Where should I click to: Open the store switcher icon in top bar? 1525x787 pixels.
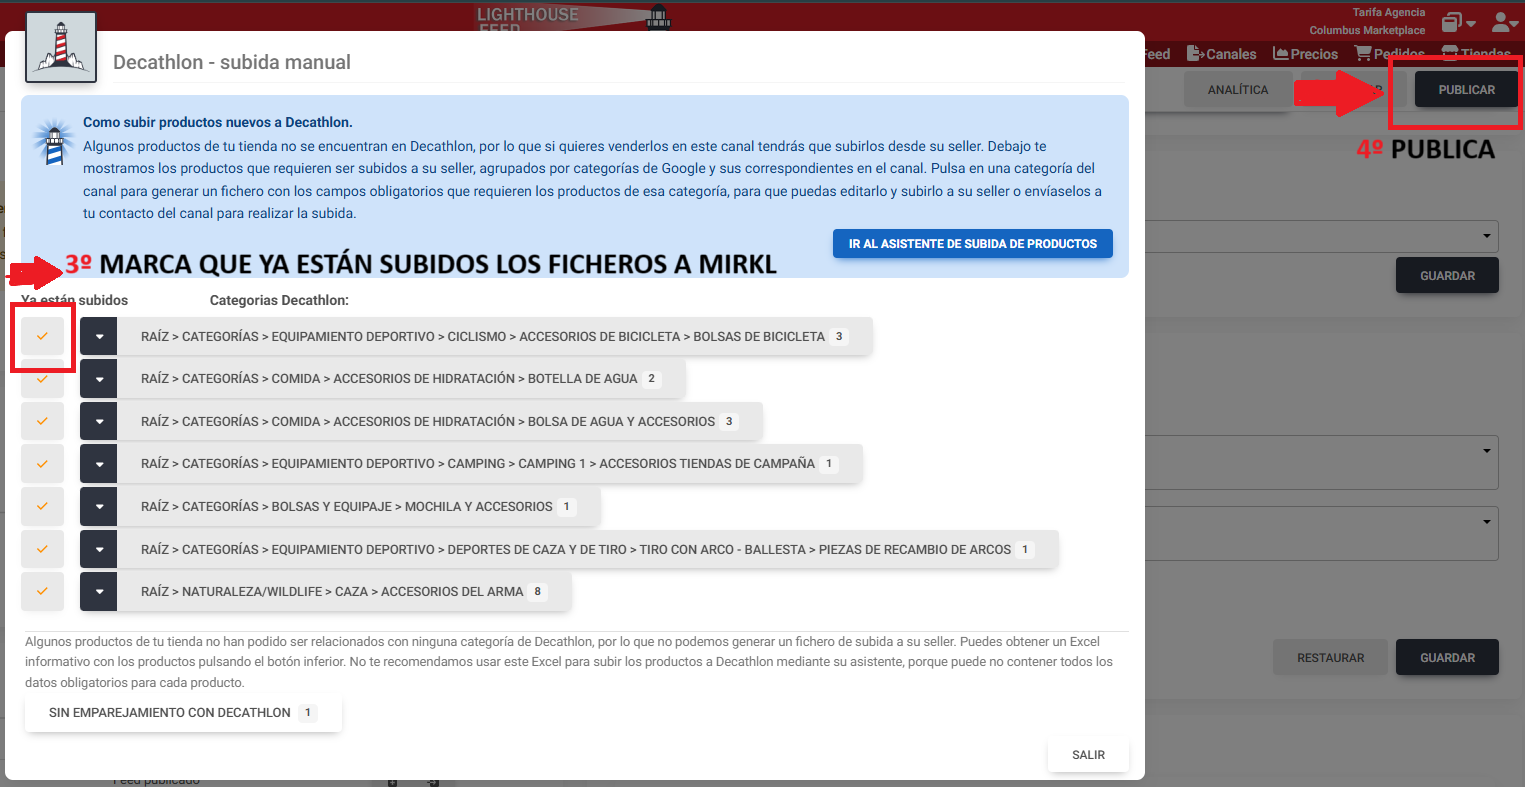click(x=1458, y=21)
